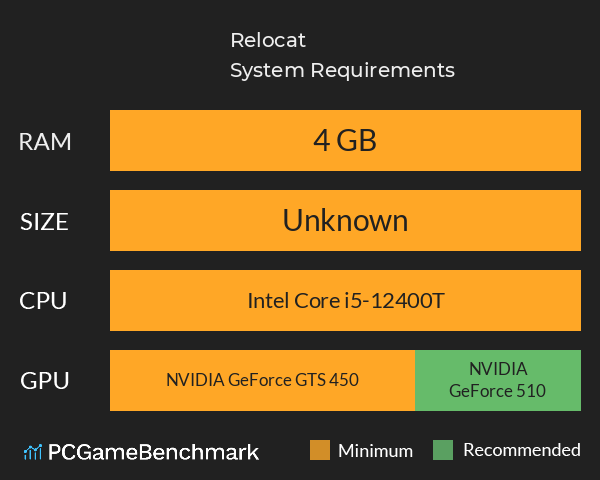Click the 'Recommended' legend label

click(521, 451)
